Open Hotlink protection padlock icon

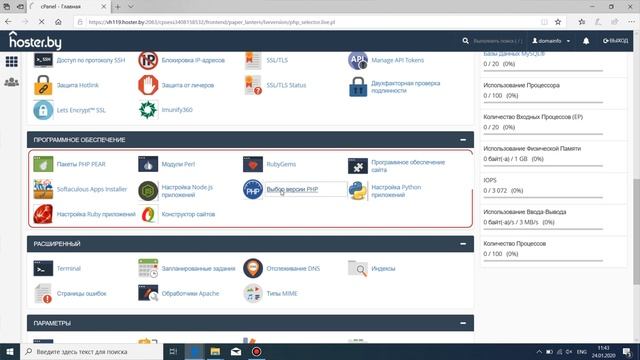point(43,85)
